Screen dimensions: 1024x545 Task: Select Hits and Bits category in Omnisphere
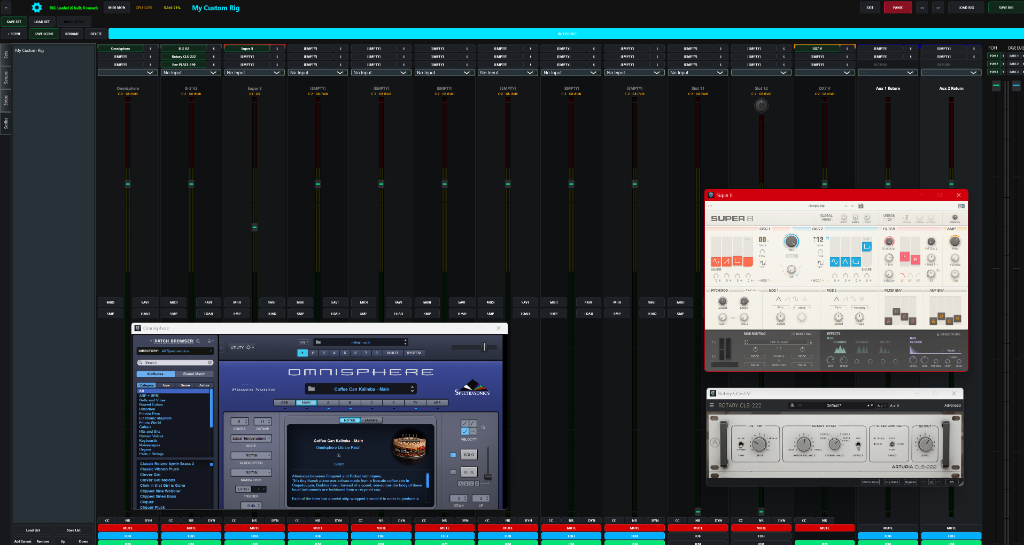click(x=150, y=431)
